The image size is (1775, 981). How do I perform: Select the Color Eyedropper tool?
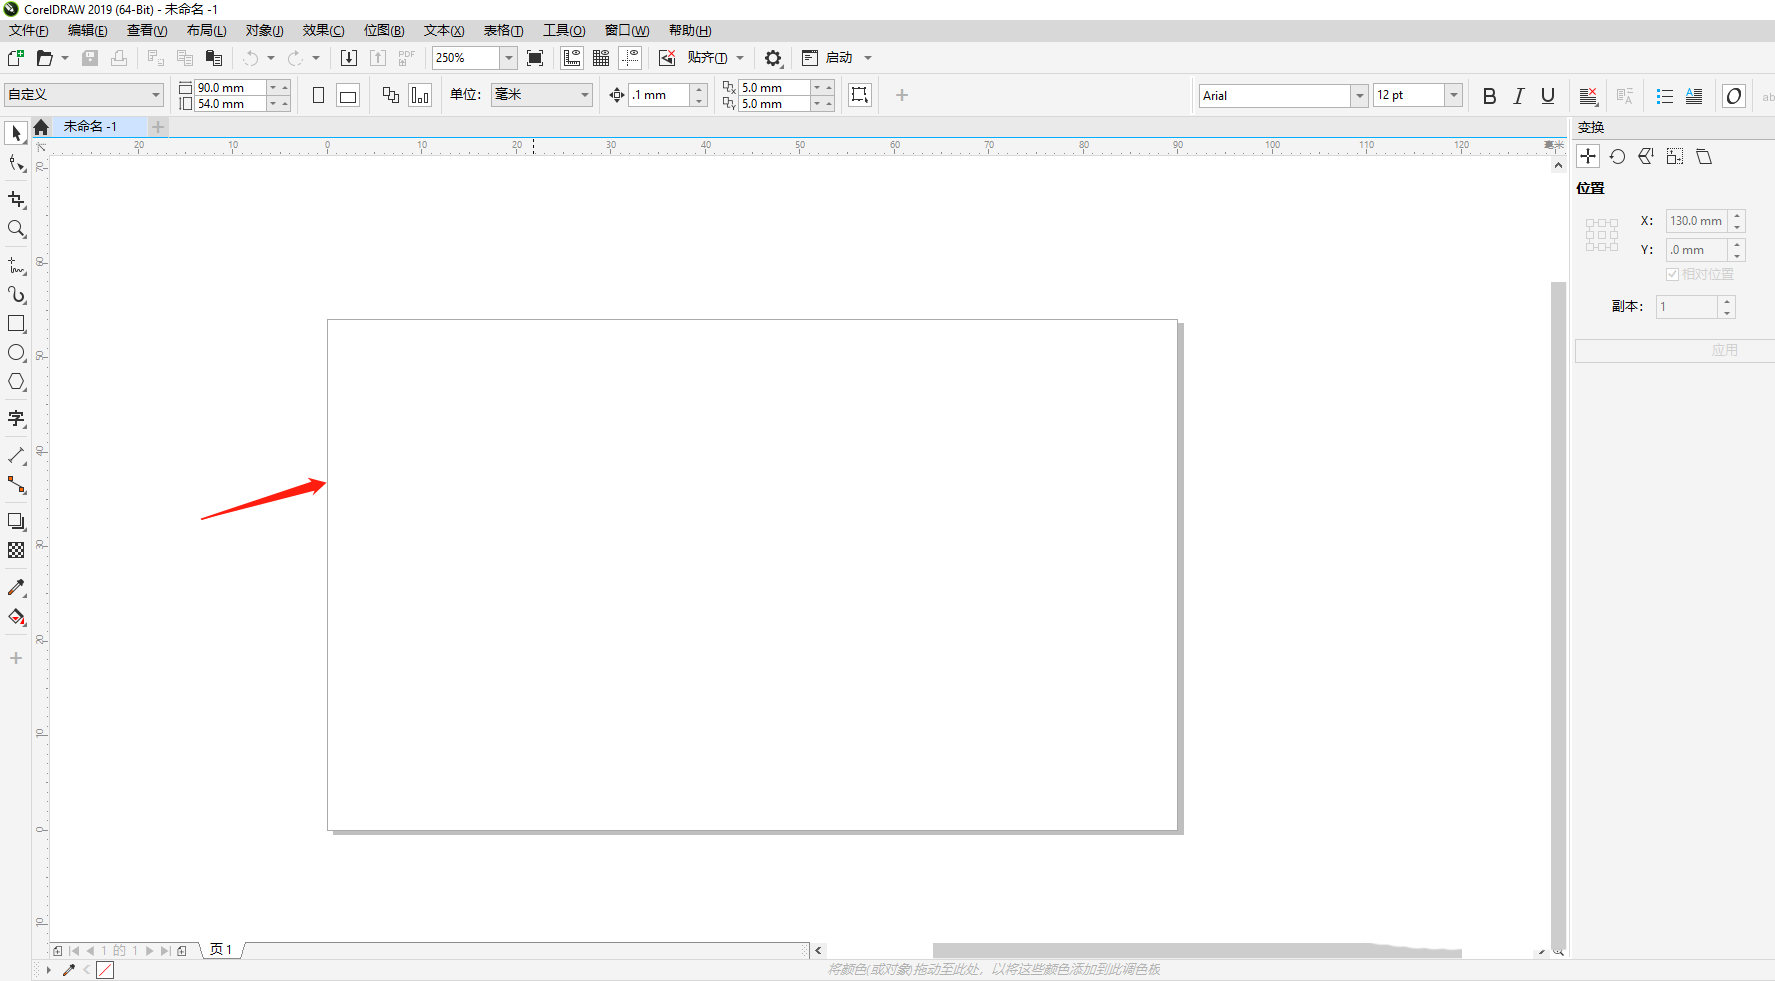click(16, 587)
